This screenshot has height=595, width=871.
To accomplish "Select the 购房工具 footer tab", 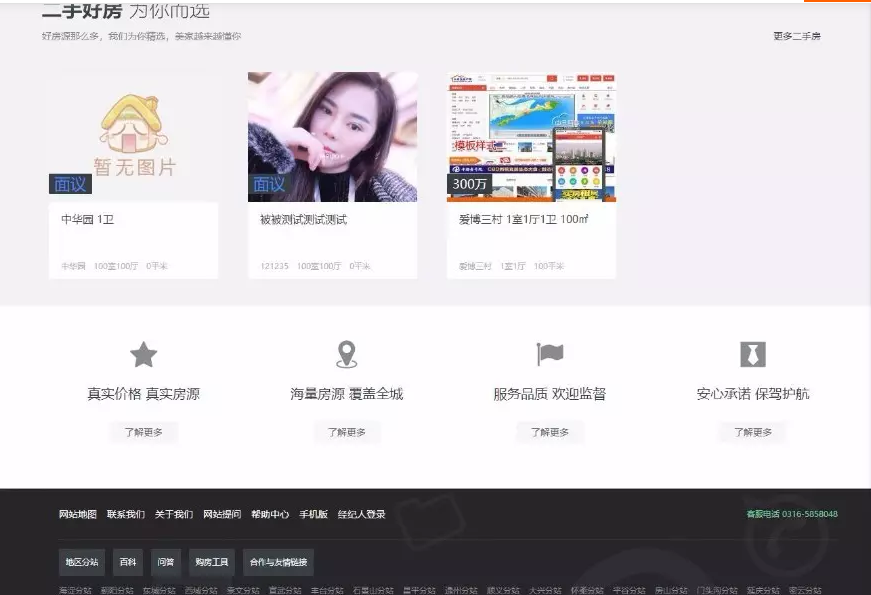I will pos(211,562).
